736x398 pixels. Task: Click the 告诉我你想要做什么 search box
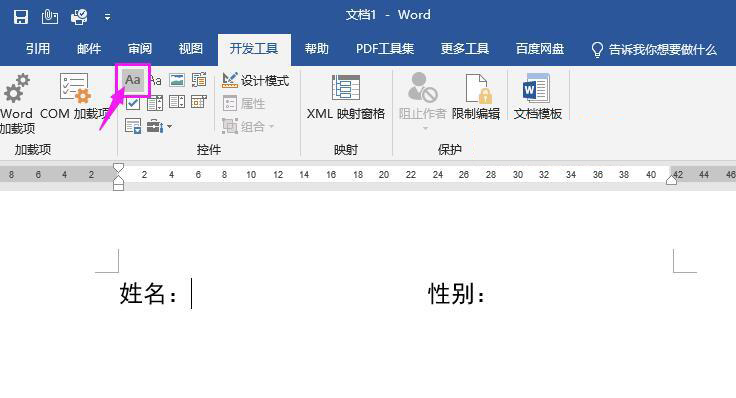click(654, 49)
